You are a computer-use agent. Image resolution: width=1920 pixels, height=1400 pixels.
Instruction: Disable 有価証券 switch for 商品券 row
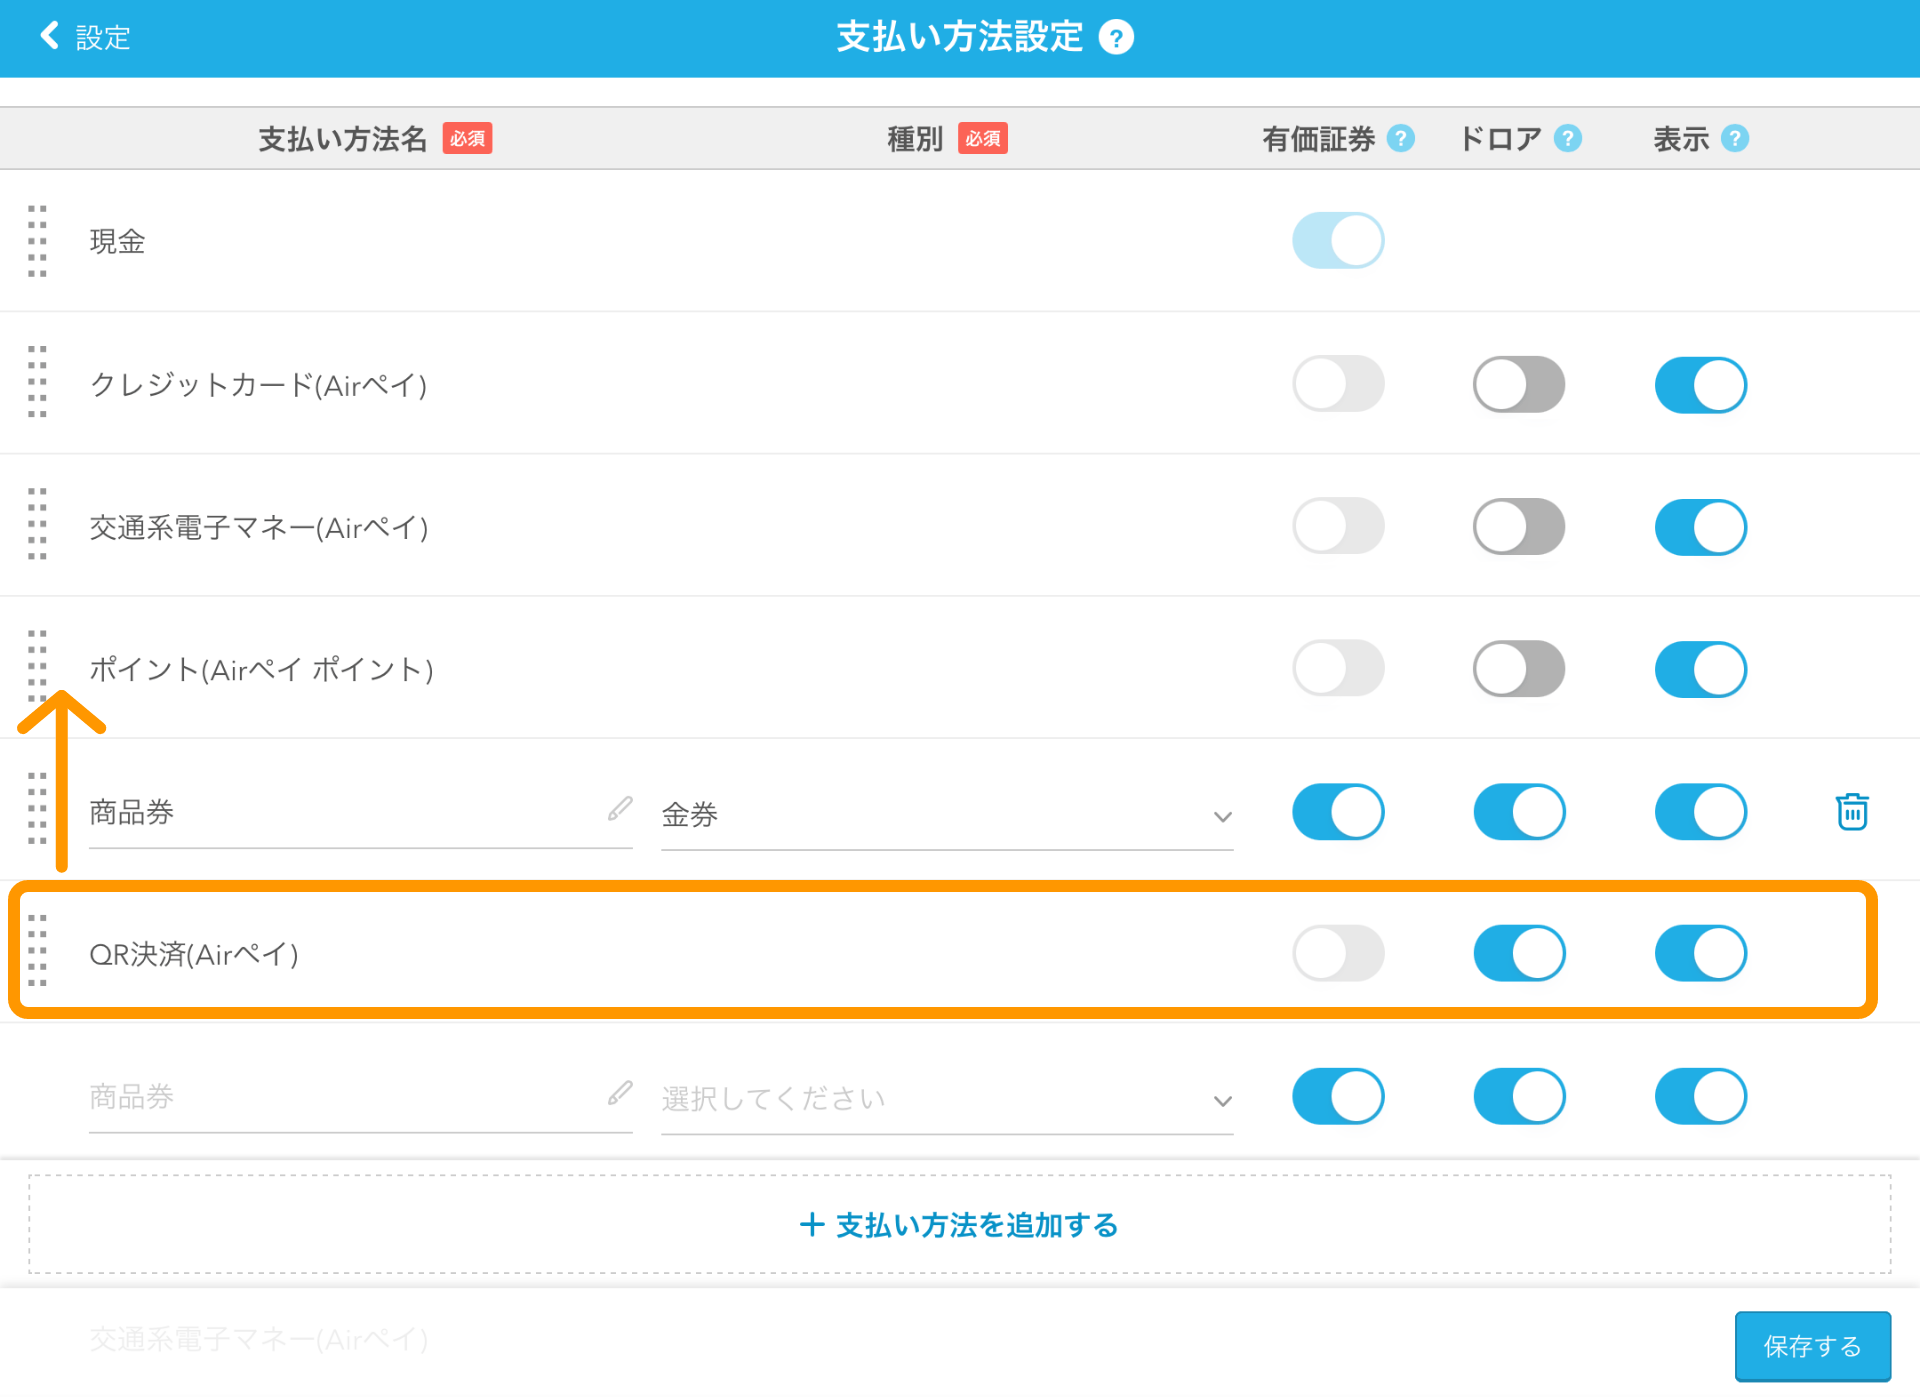(x=1338, y=811)
